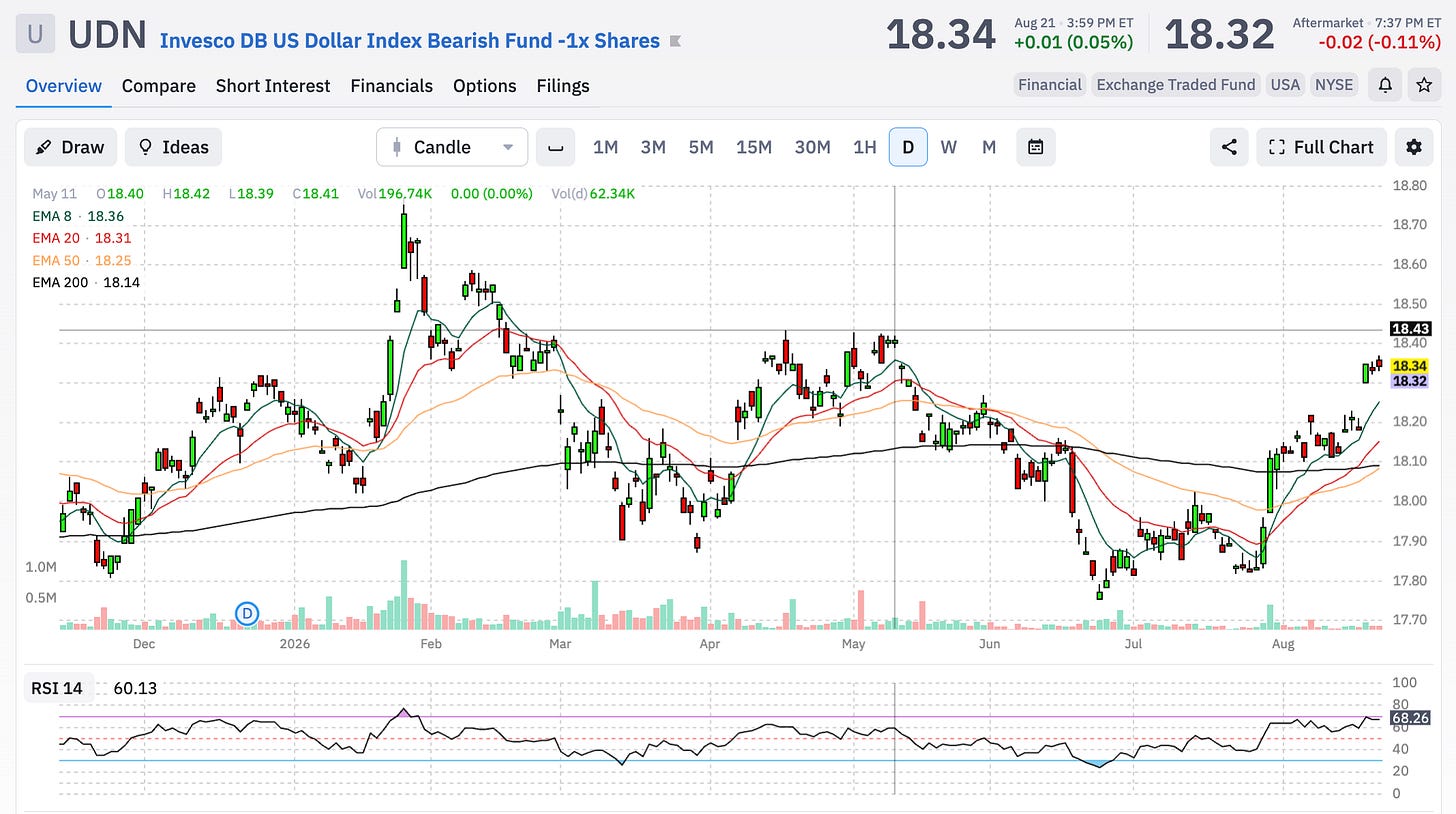1456x814 pixels.
Task: Click the aftermarket -0.02 (-0.11%) change
Action: 1381,42
